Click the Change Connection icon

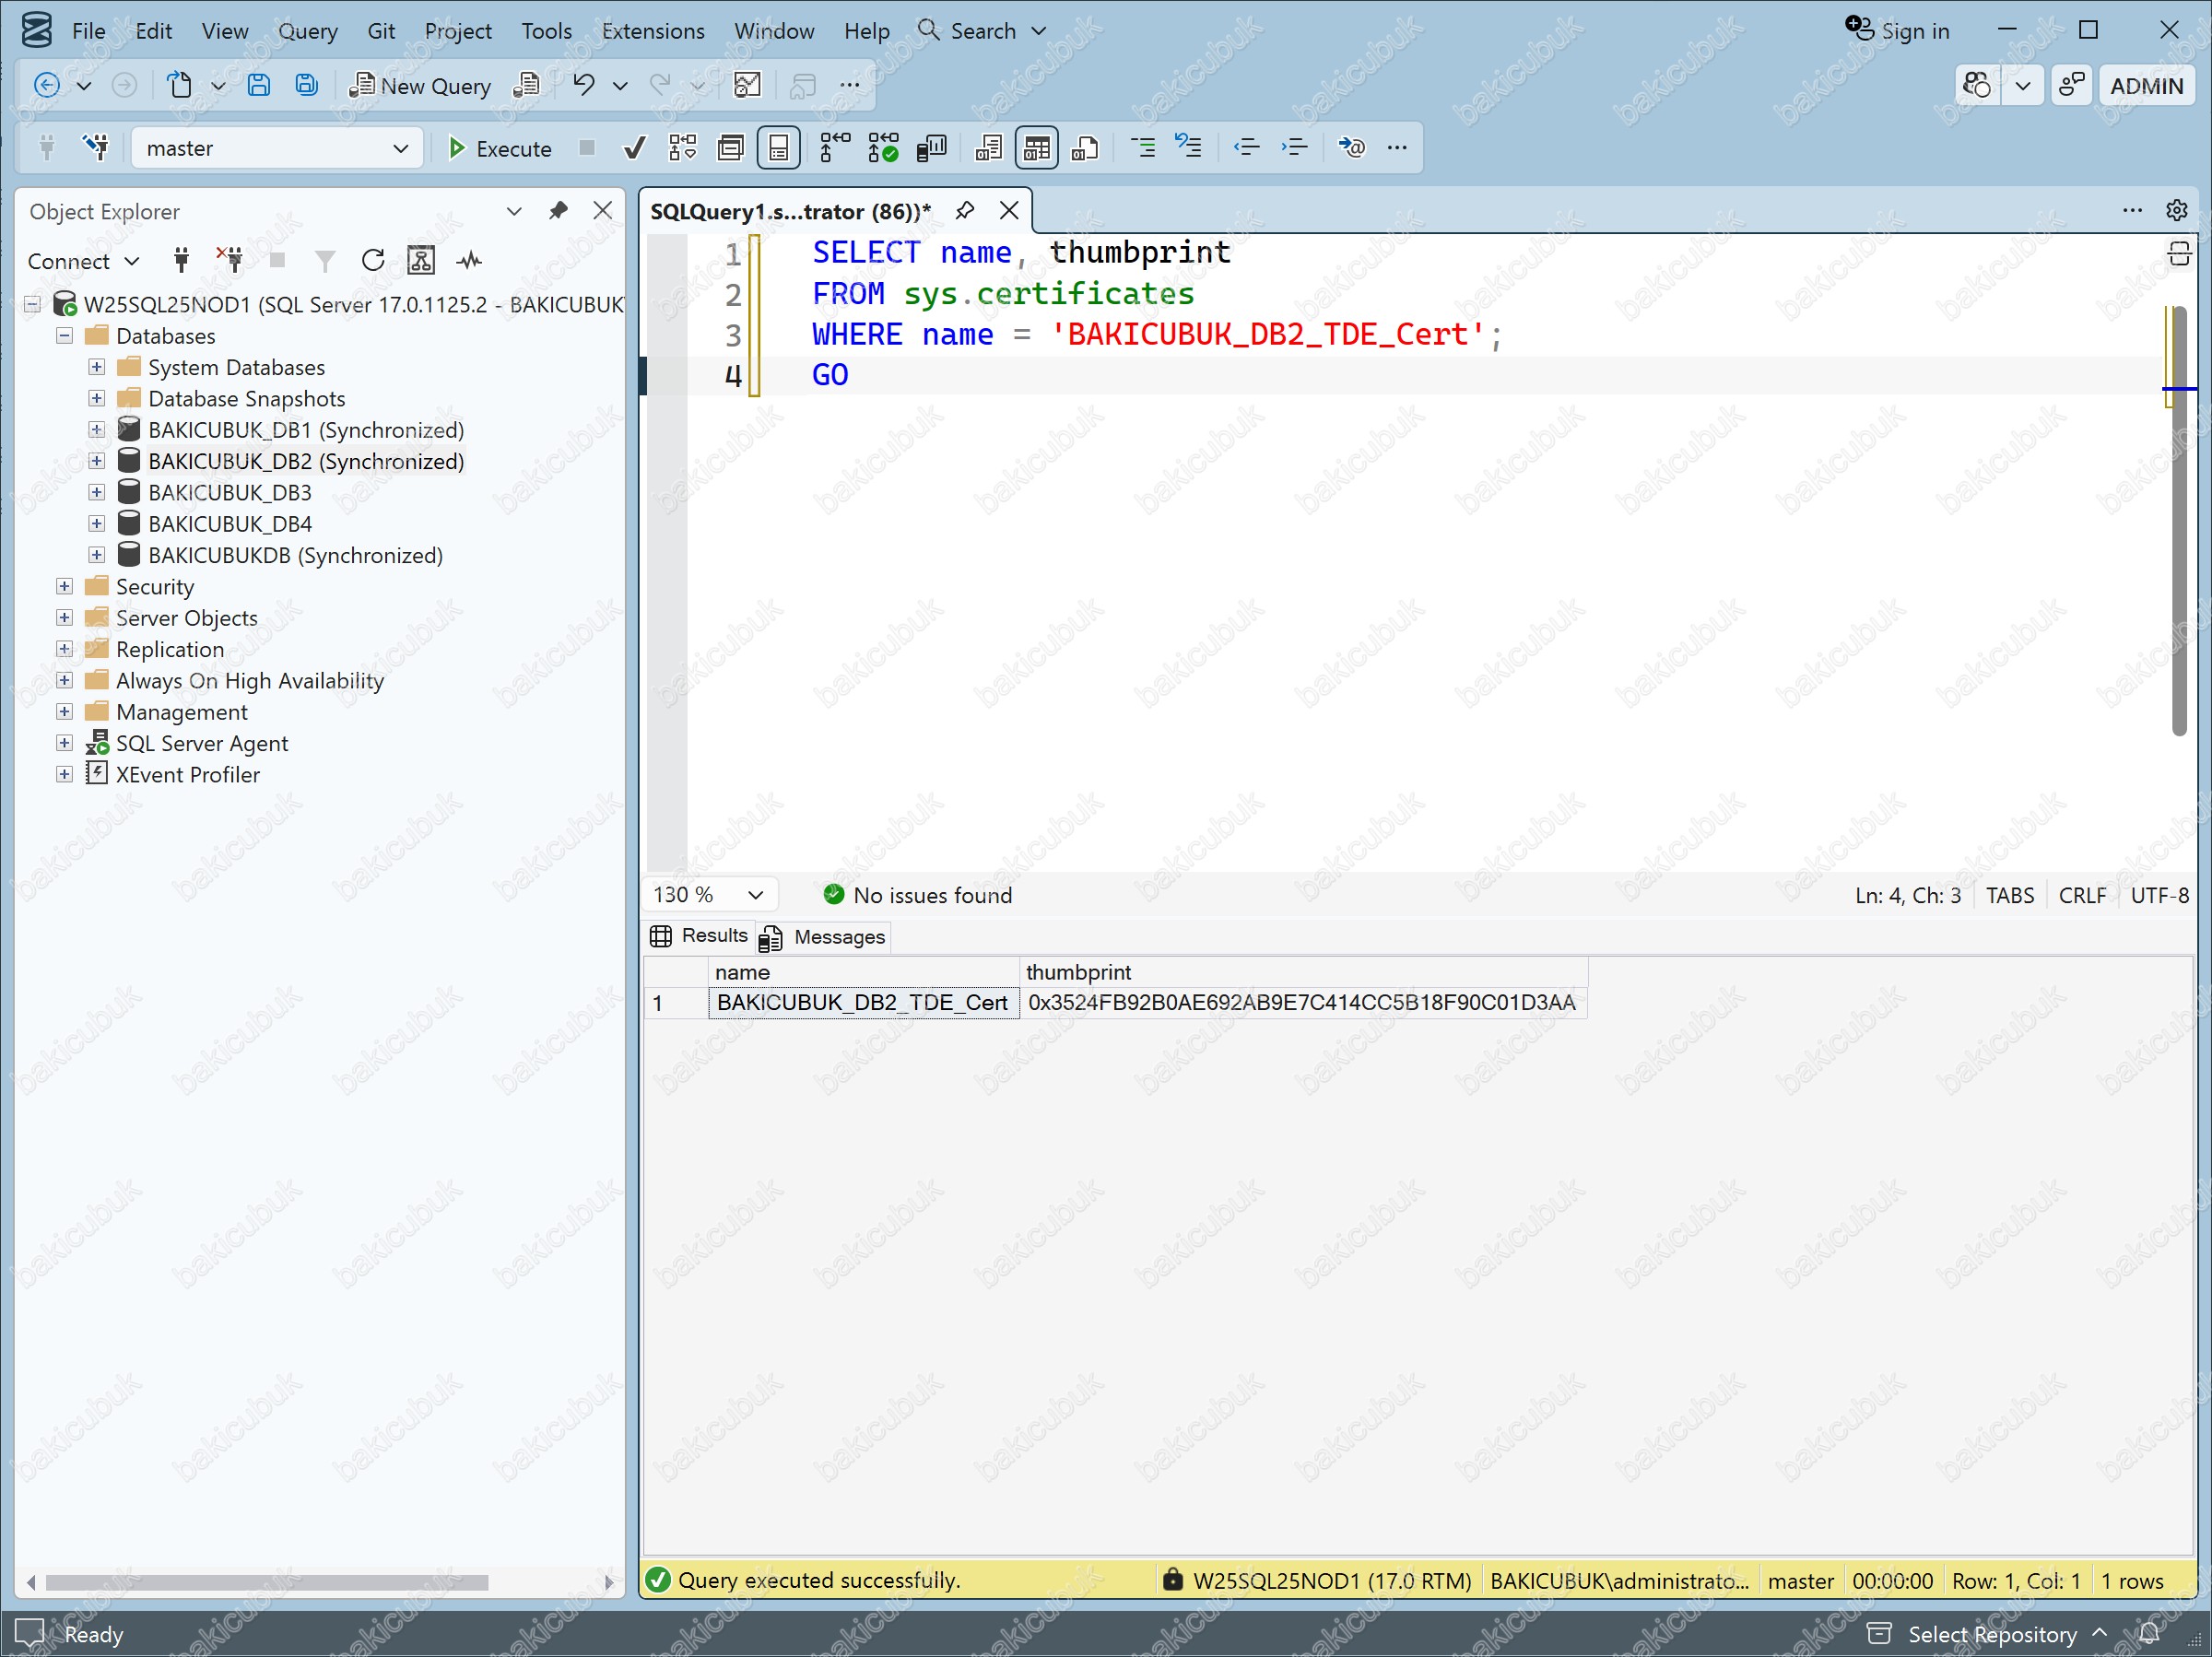click(96, 148)
